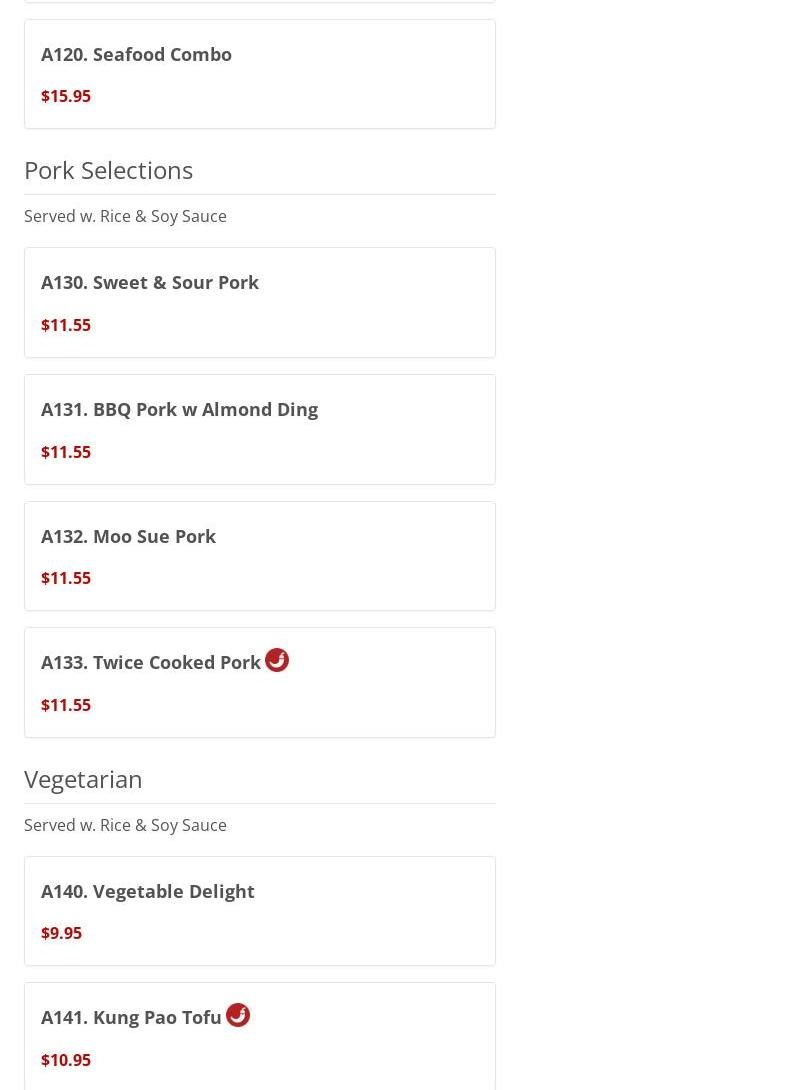785x1090 pixels.
Task: Click the $11.55 price under Twice Cooked Pork
Action: [x=66, y=705]
